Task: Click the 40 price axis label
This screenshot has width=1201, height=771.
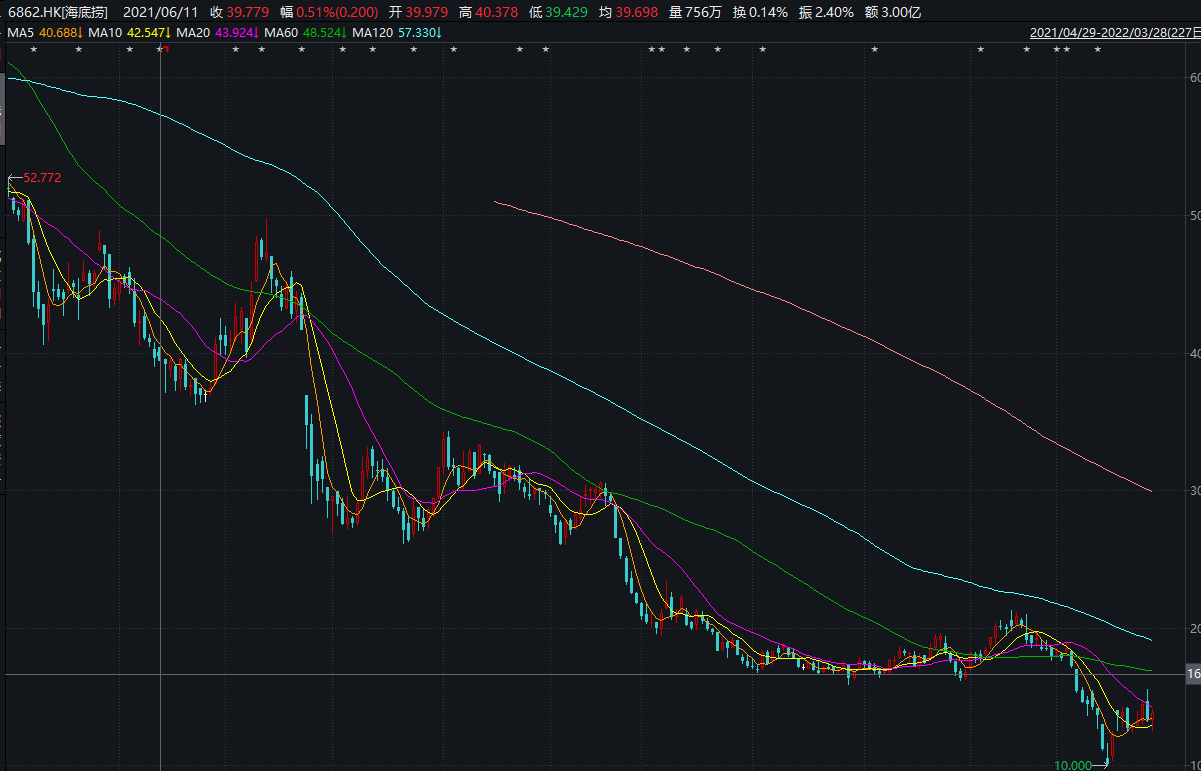Action: coord(1194,354)
